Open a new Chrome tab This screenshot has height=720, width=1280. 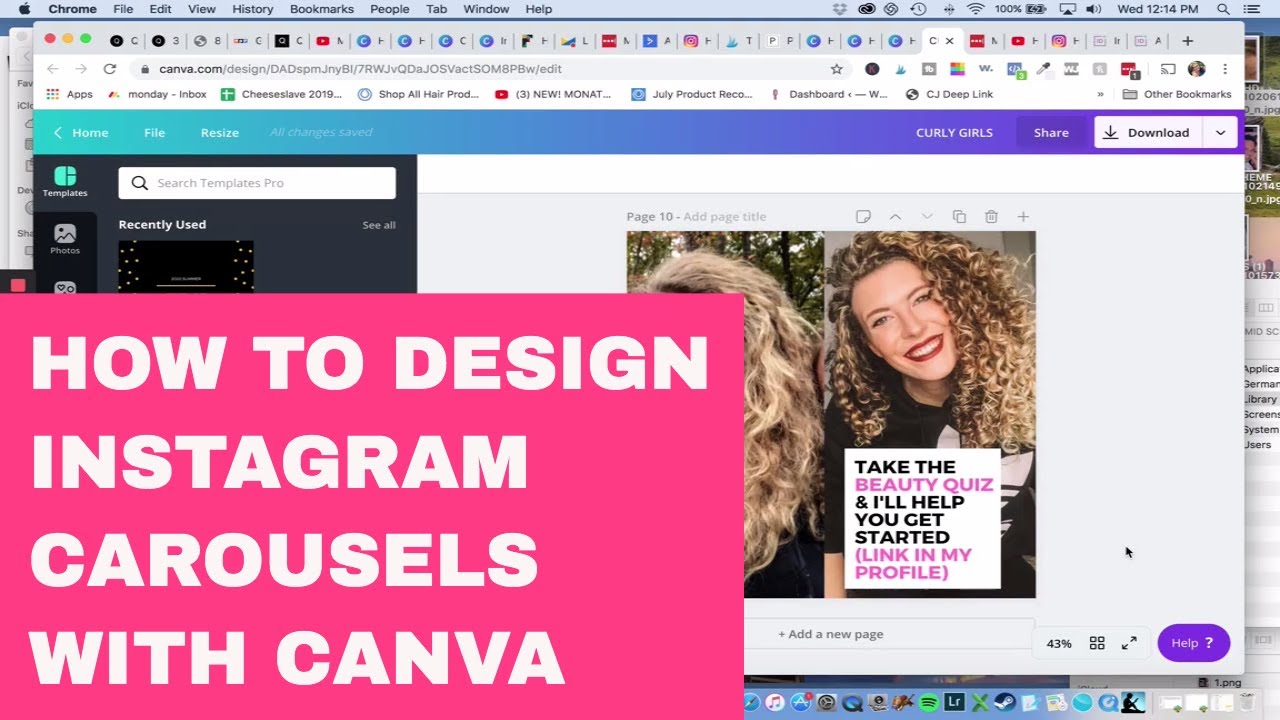point(1187,41)
